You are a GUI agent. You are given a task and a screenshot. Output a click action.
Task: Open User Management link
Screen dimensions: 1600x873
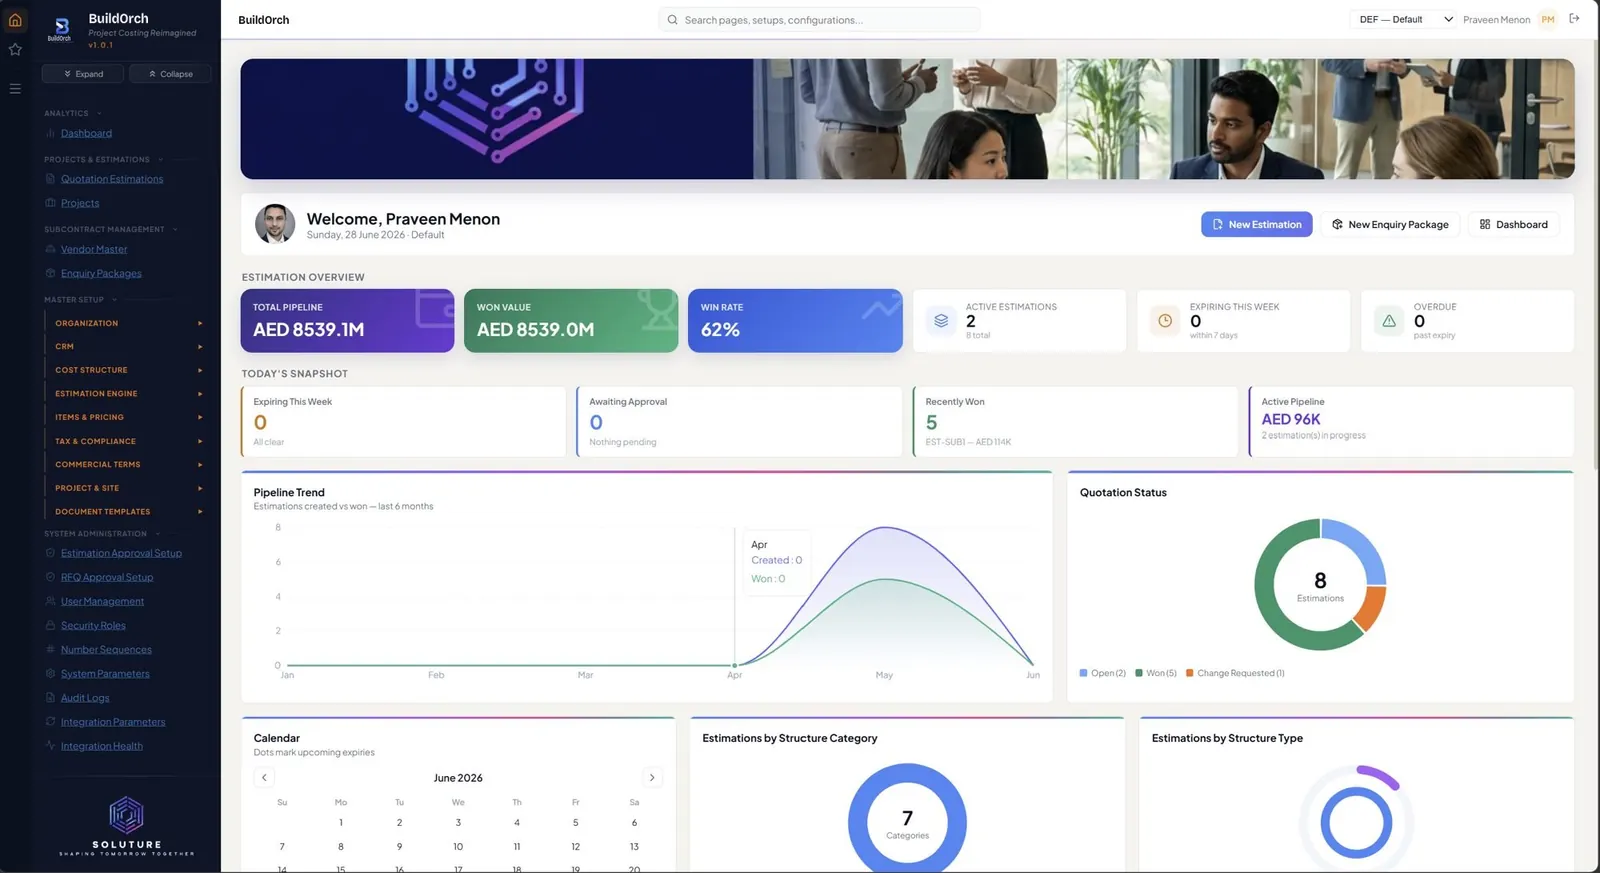[102, 601]
